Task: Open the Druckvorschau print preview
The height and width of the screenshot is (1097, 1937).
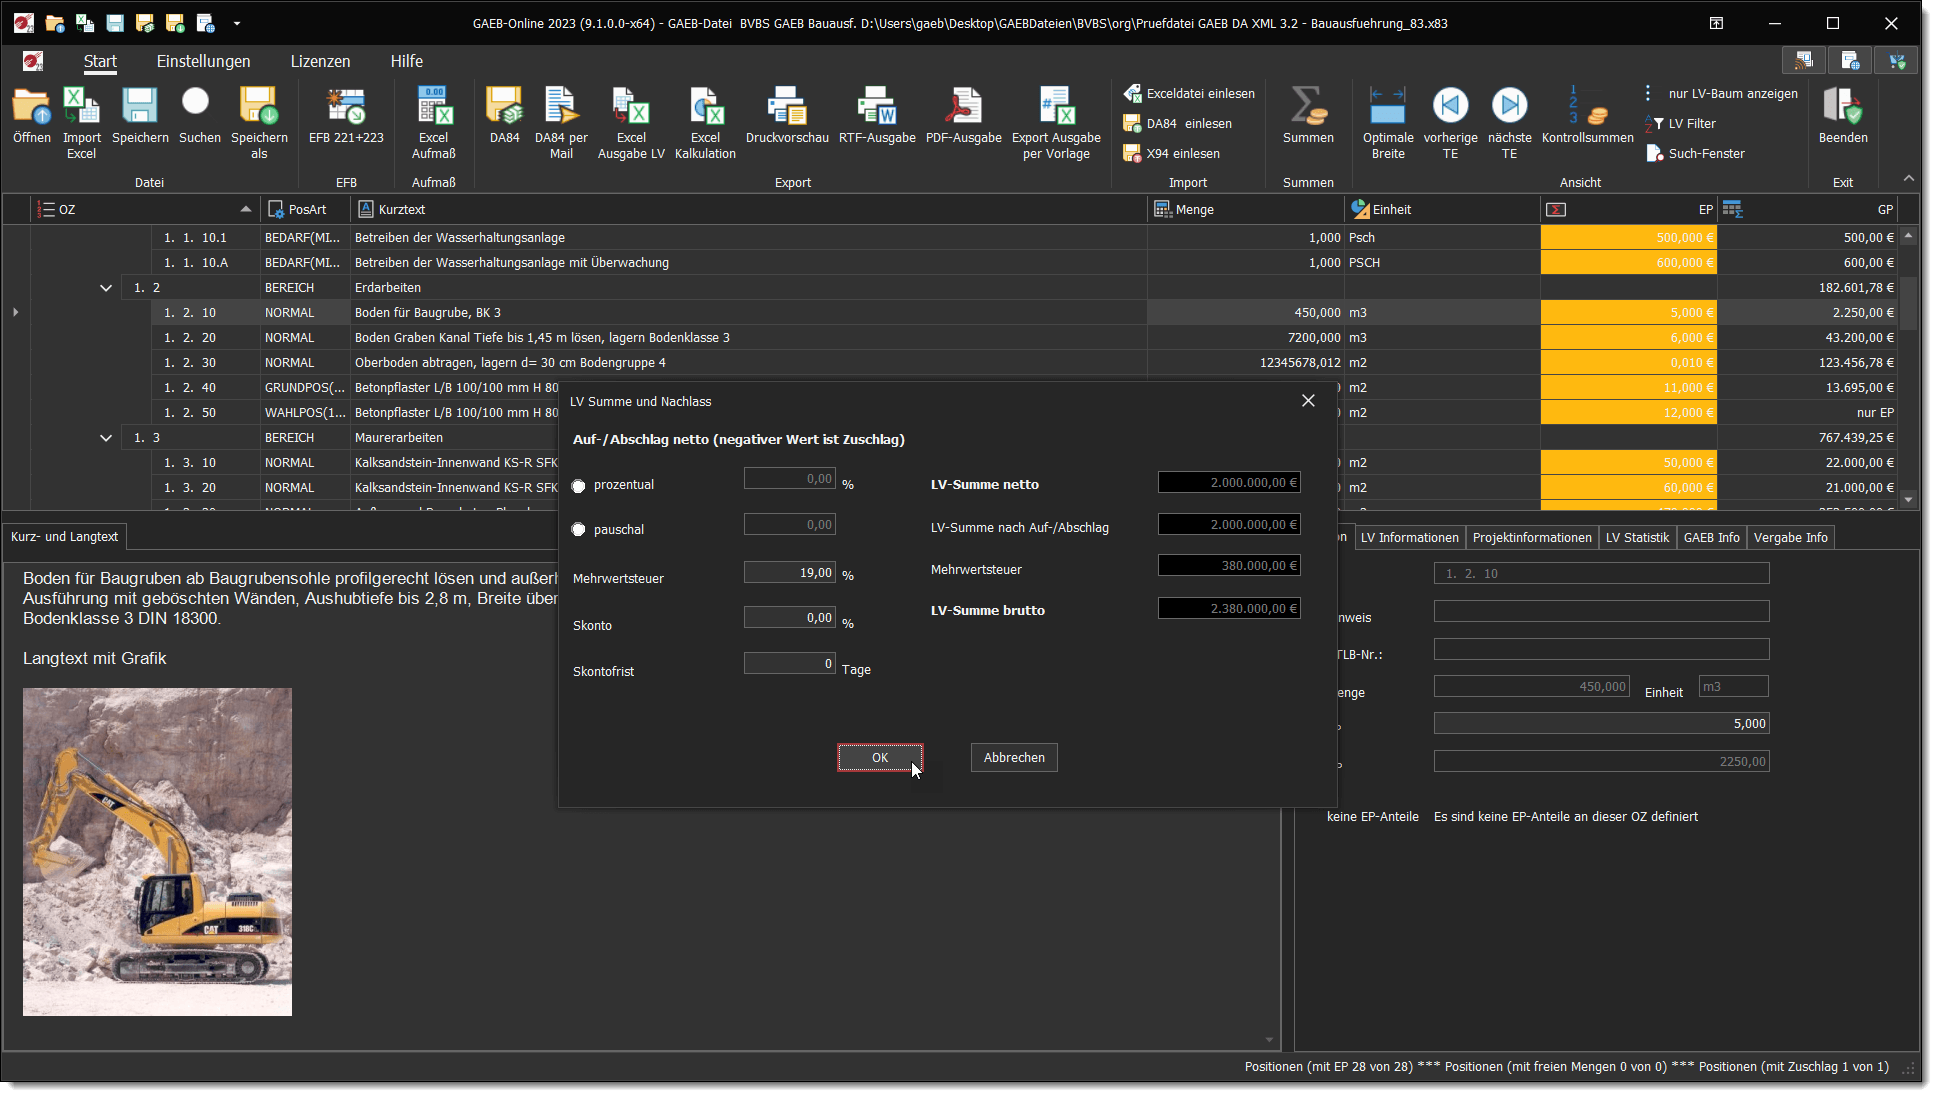Action: 787,120
